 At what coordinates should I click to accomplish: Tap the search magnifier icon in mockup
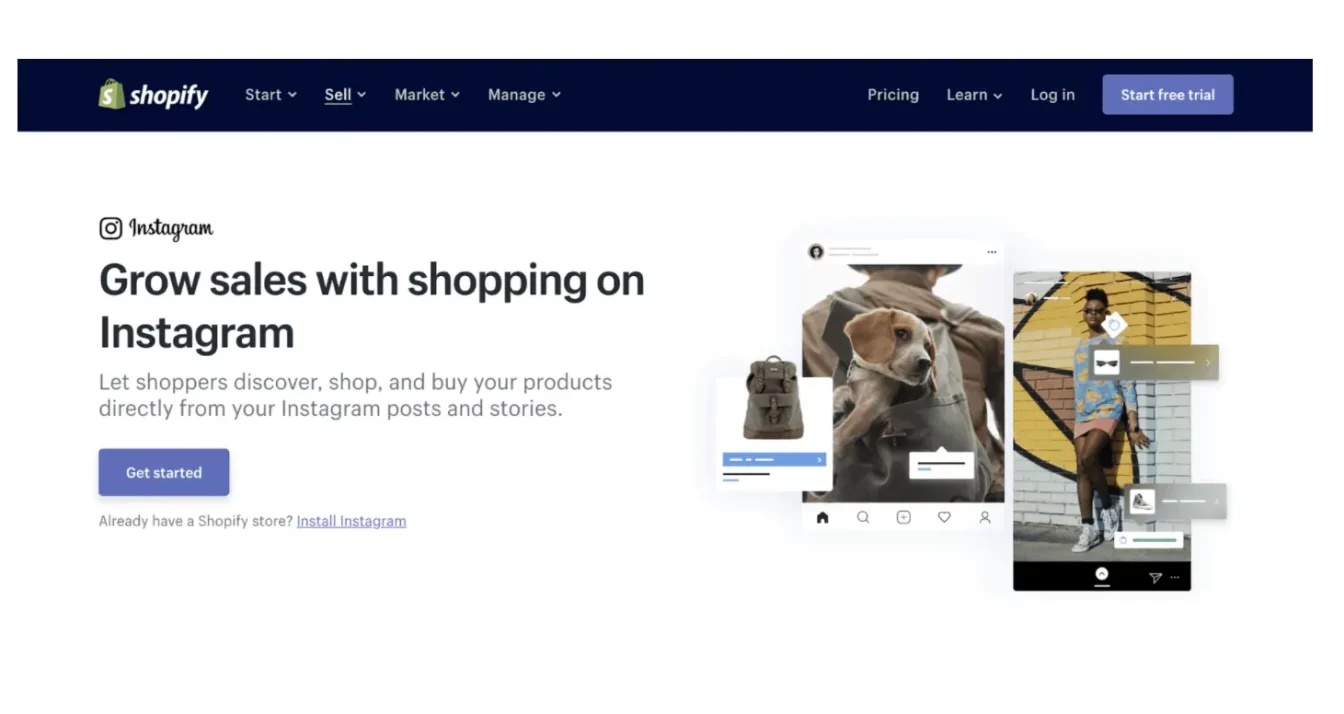[863, 517]
